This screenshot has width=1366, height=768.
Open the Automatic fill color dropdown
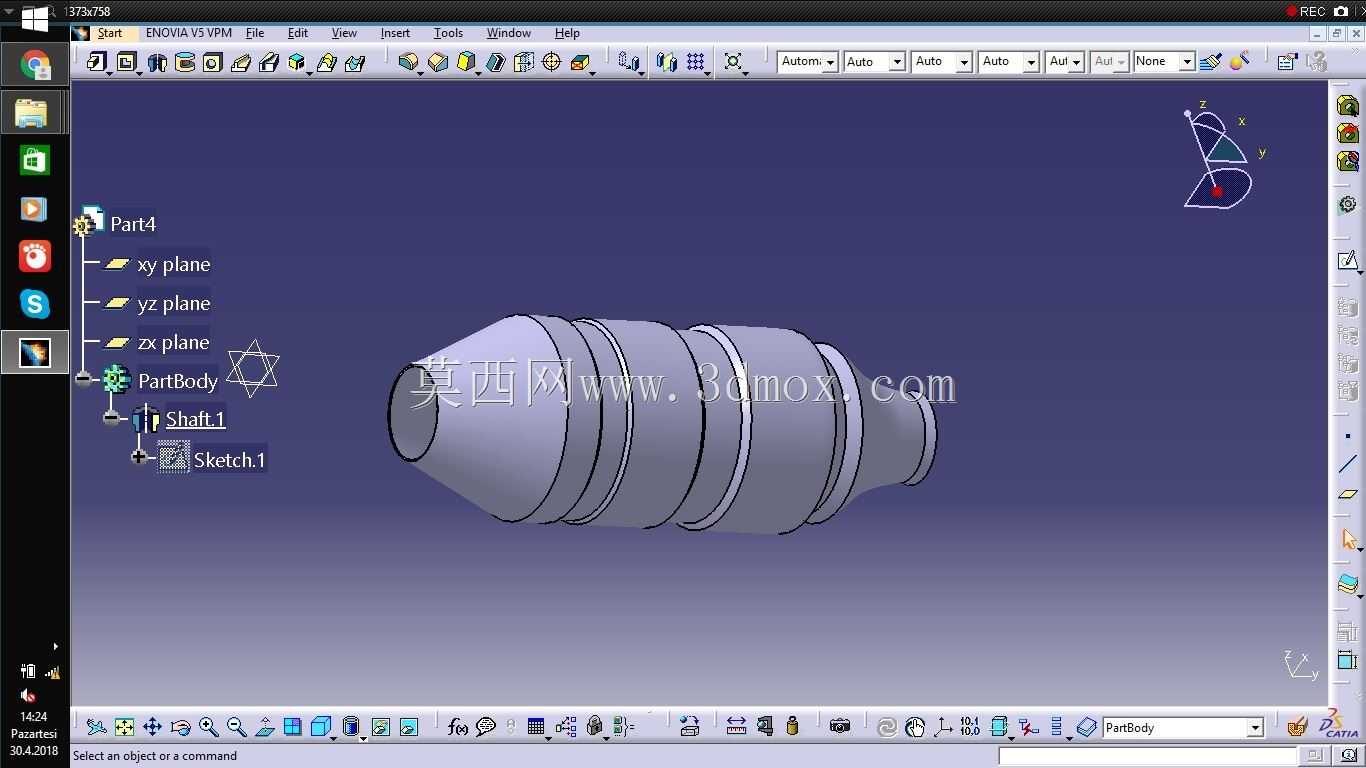(x=829, y=62)
